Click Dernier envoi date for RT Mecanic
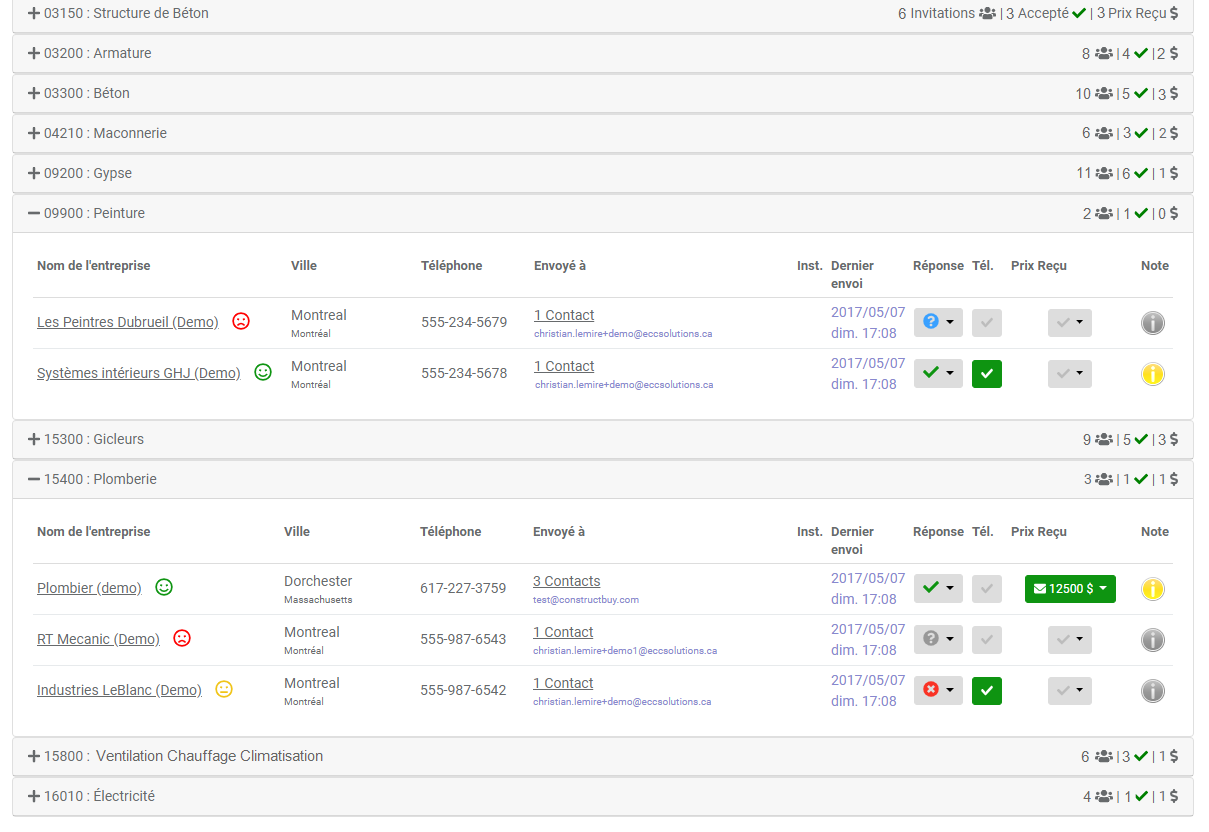1209x832 pixels. pos(868,640)
